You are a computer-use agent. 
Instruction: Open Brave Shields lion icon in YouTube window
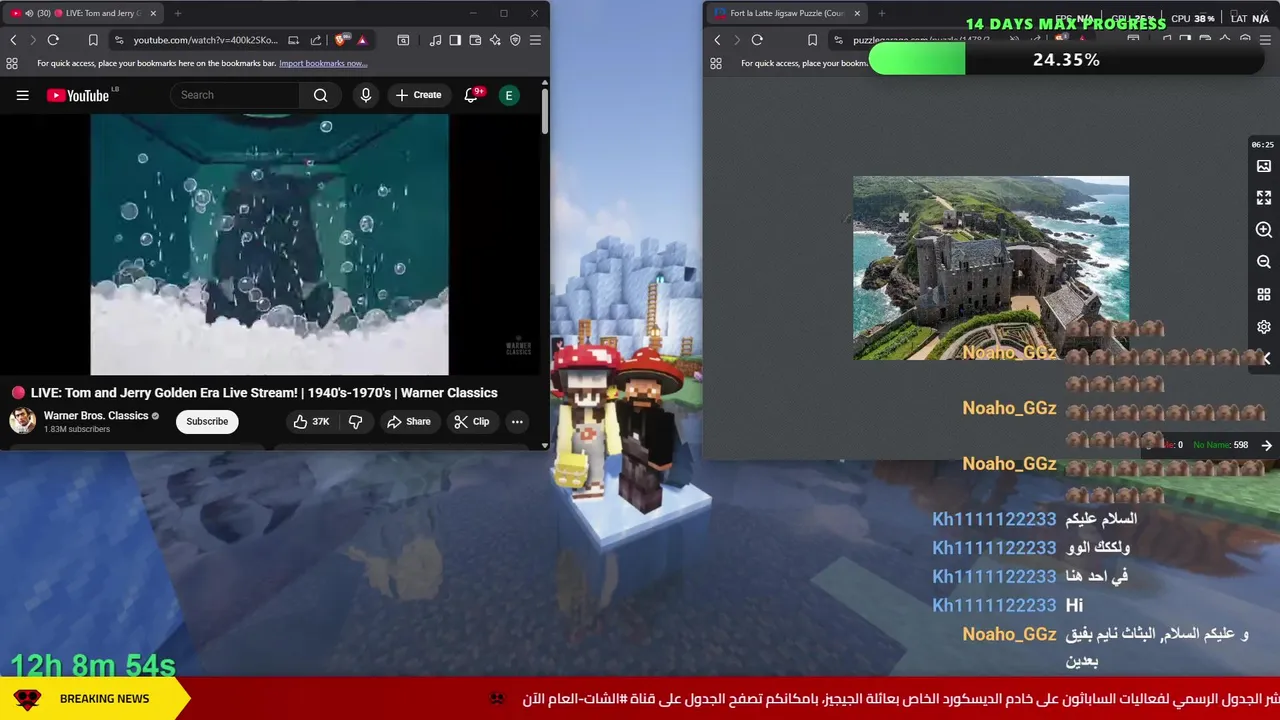[x=341, y=40]
